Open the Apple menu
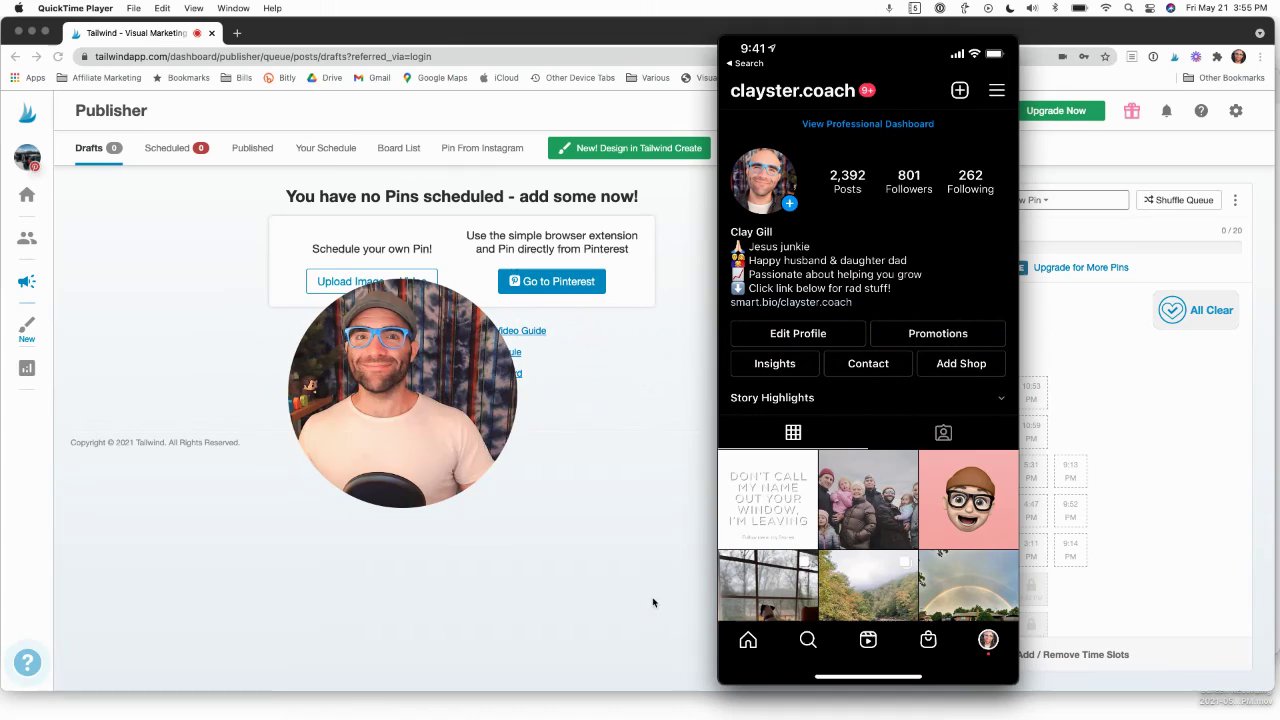1280x720 pixels. 18,8
